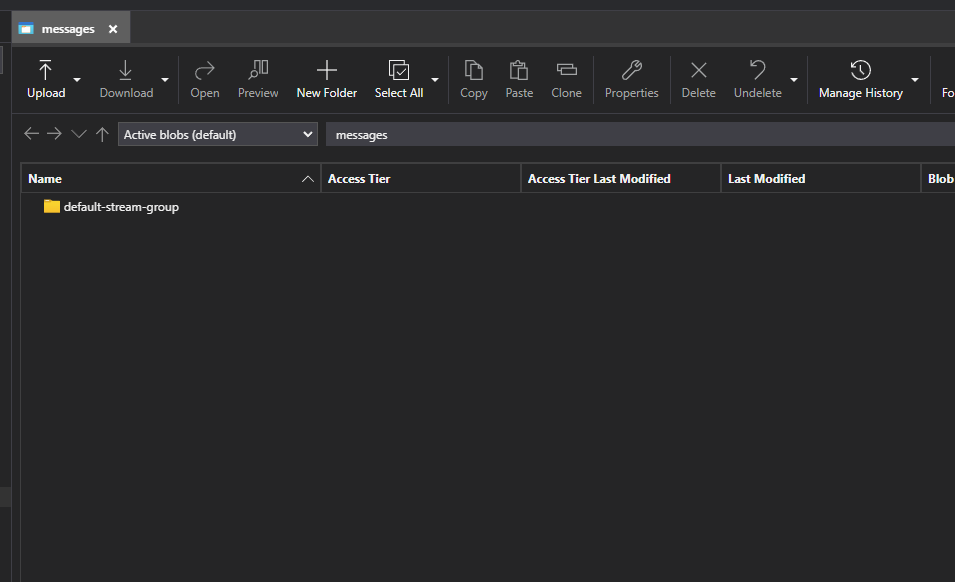Expand the Undelete options dropdown arrow
Viewport: 955px width, 582px height.
coord(794,80)
